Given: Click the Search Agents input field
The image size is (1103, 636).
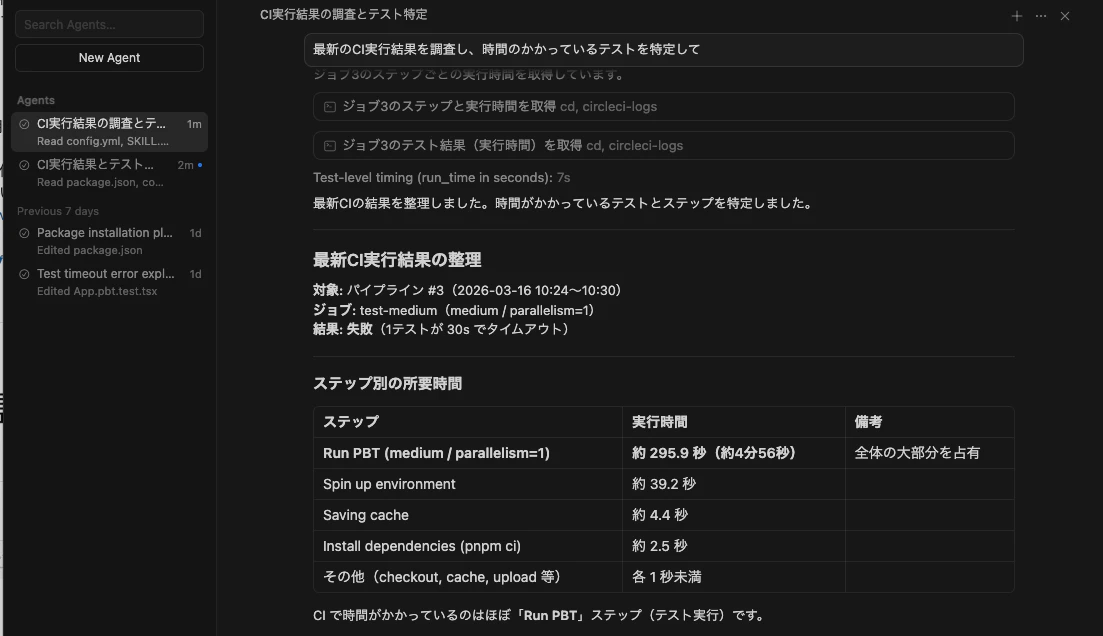Looking at the screenshot, I should click(x=109, y=25).
